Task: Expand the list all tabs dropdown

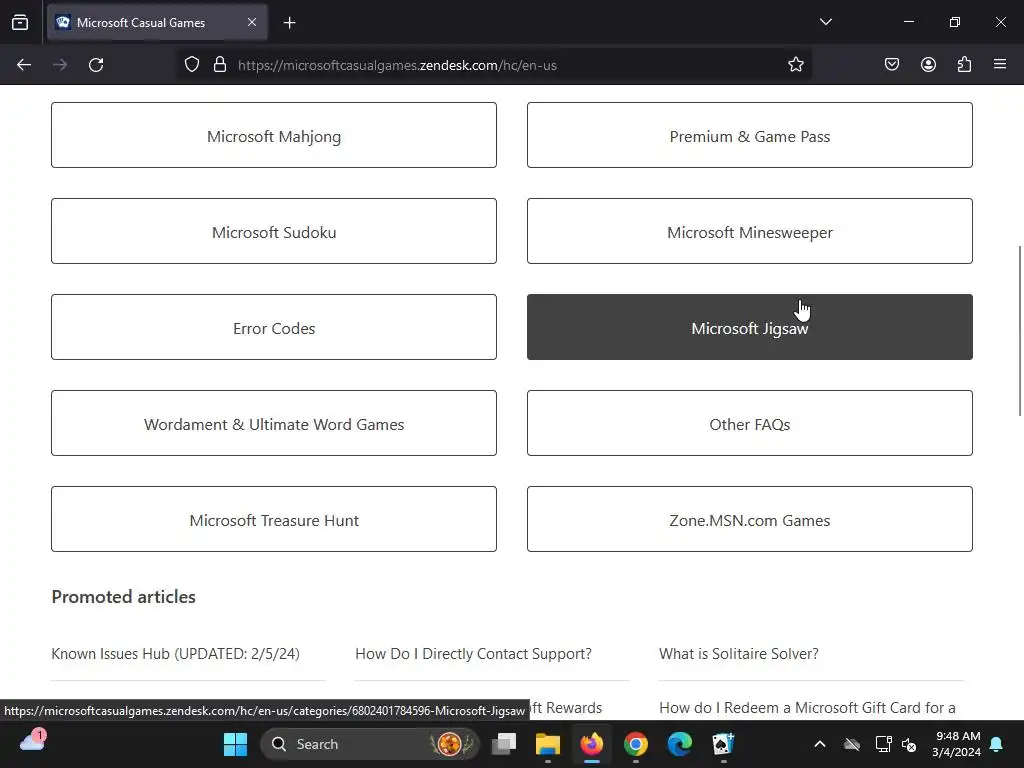Action: [825, 22]
